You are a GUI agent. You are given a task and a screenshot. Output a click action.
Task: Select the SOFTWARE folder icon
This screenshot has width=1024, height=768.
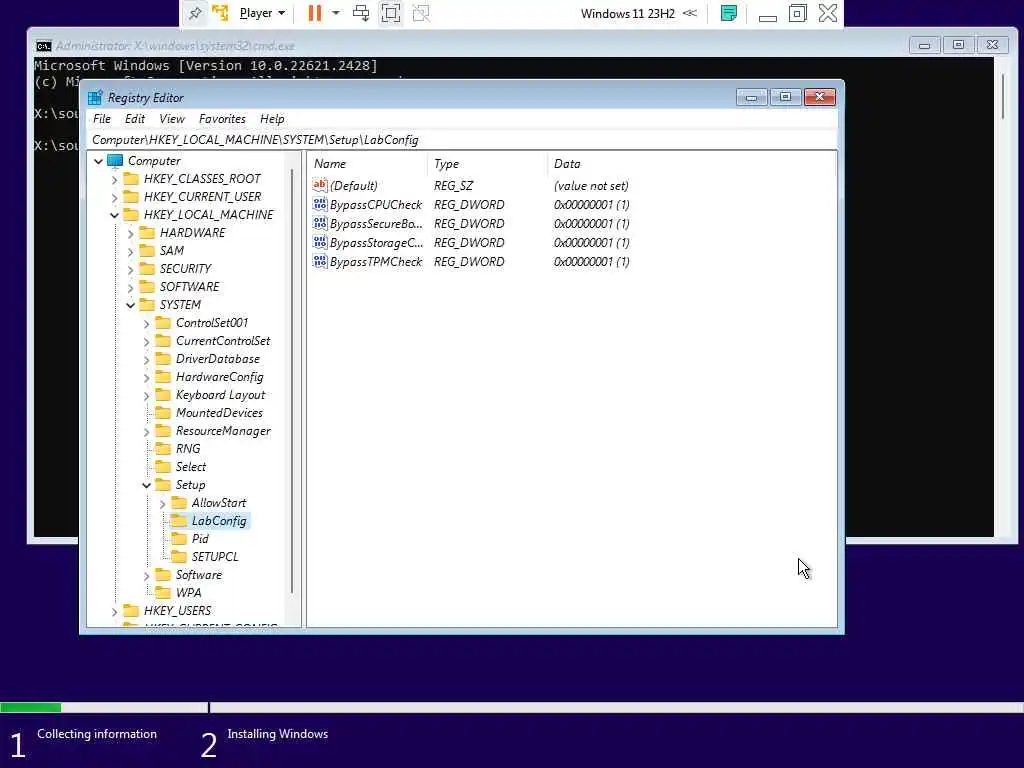pyautogui.click(x=148, y=287)
